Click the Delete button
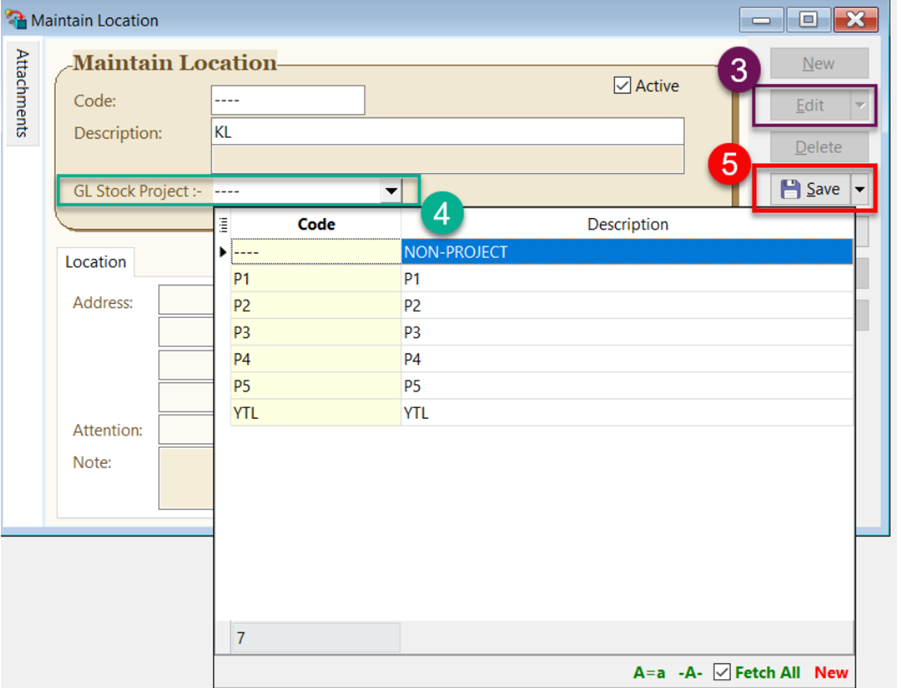The width and height of the screenshot is (903, 688). (817, 147)
